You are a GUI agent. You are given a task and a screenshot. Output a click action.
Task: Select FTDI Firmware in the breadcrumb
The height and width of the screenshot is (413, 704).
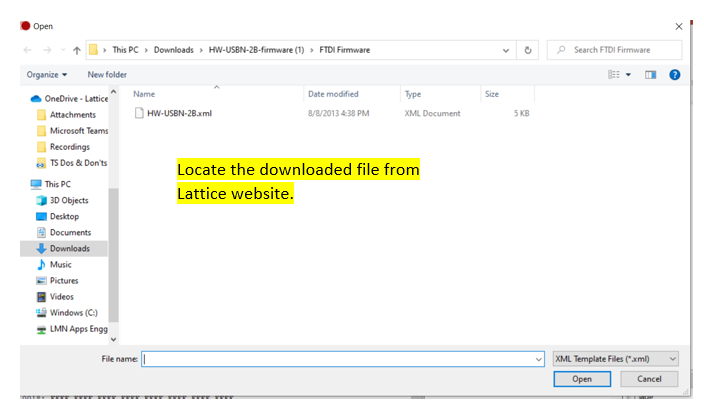(345, 50)
